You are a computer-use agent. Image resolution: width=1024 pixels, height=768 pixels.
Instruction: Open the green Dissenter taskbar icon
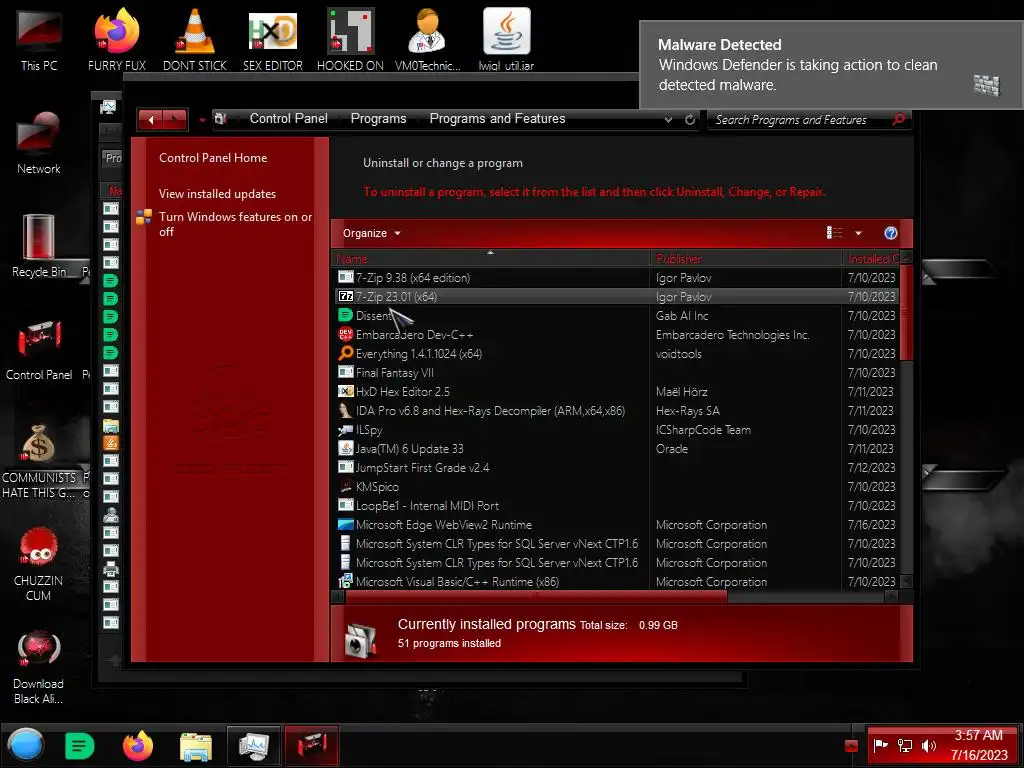pyautogui.click(x=80, y=745)
